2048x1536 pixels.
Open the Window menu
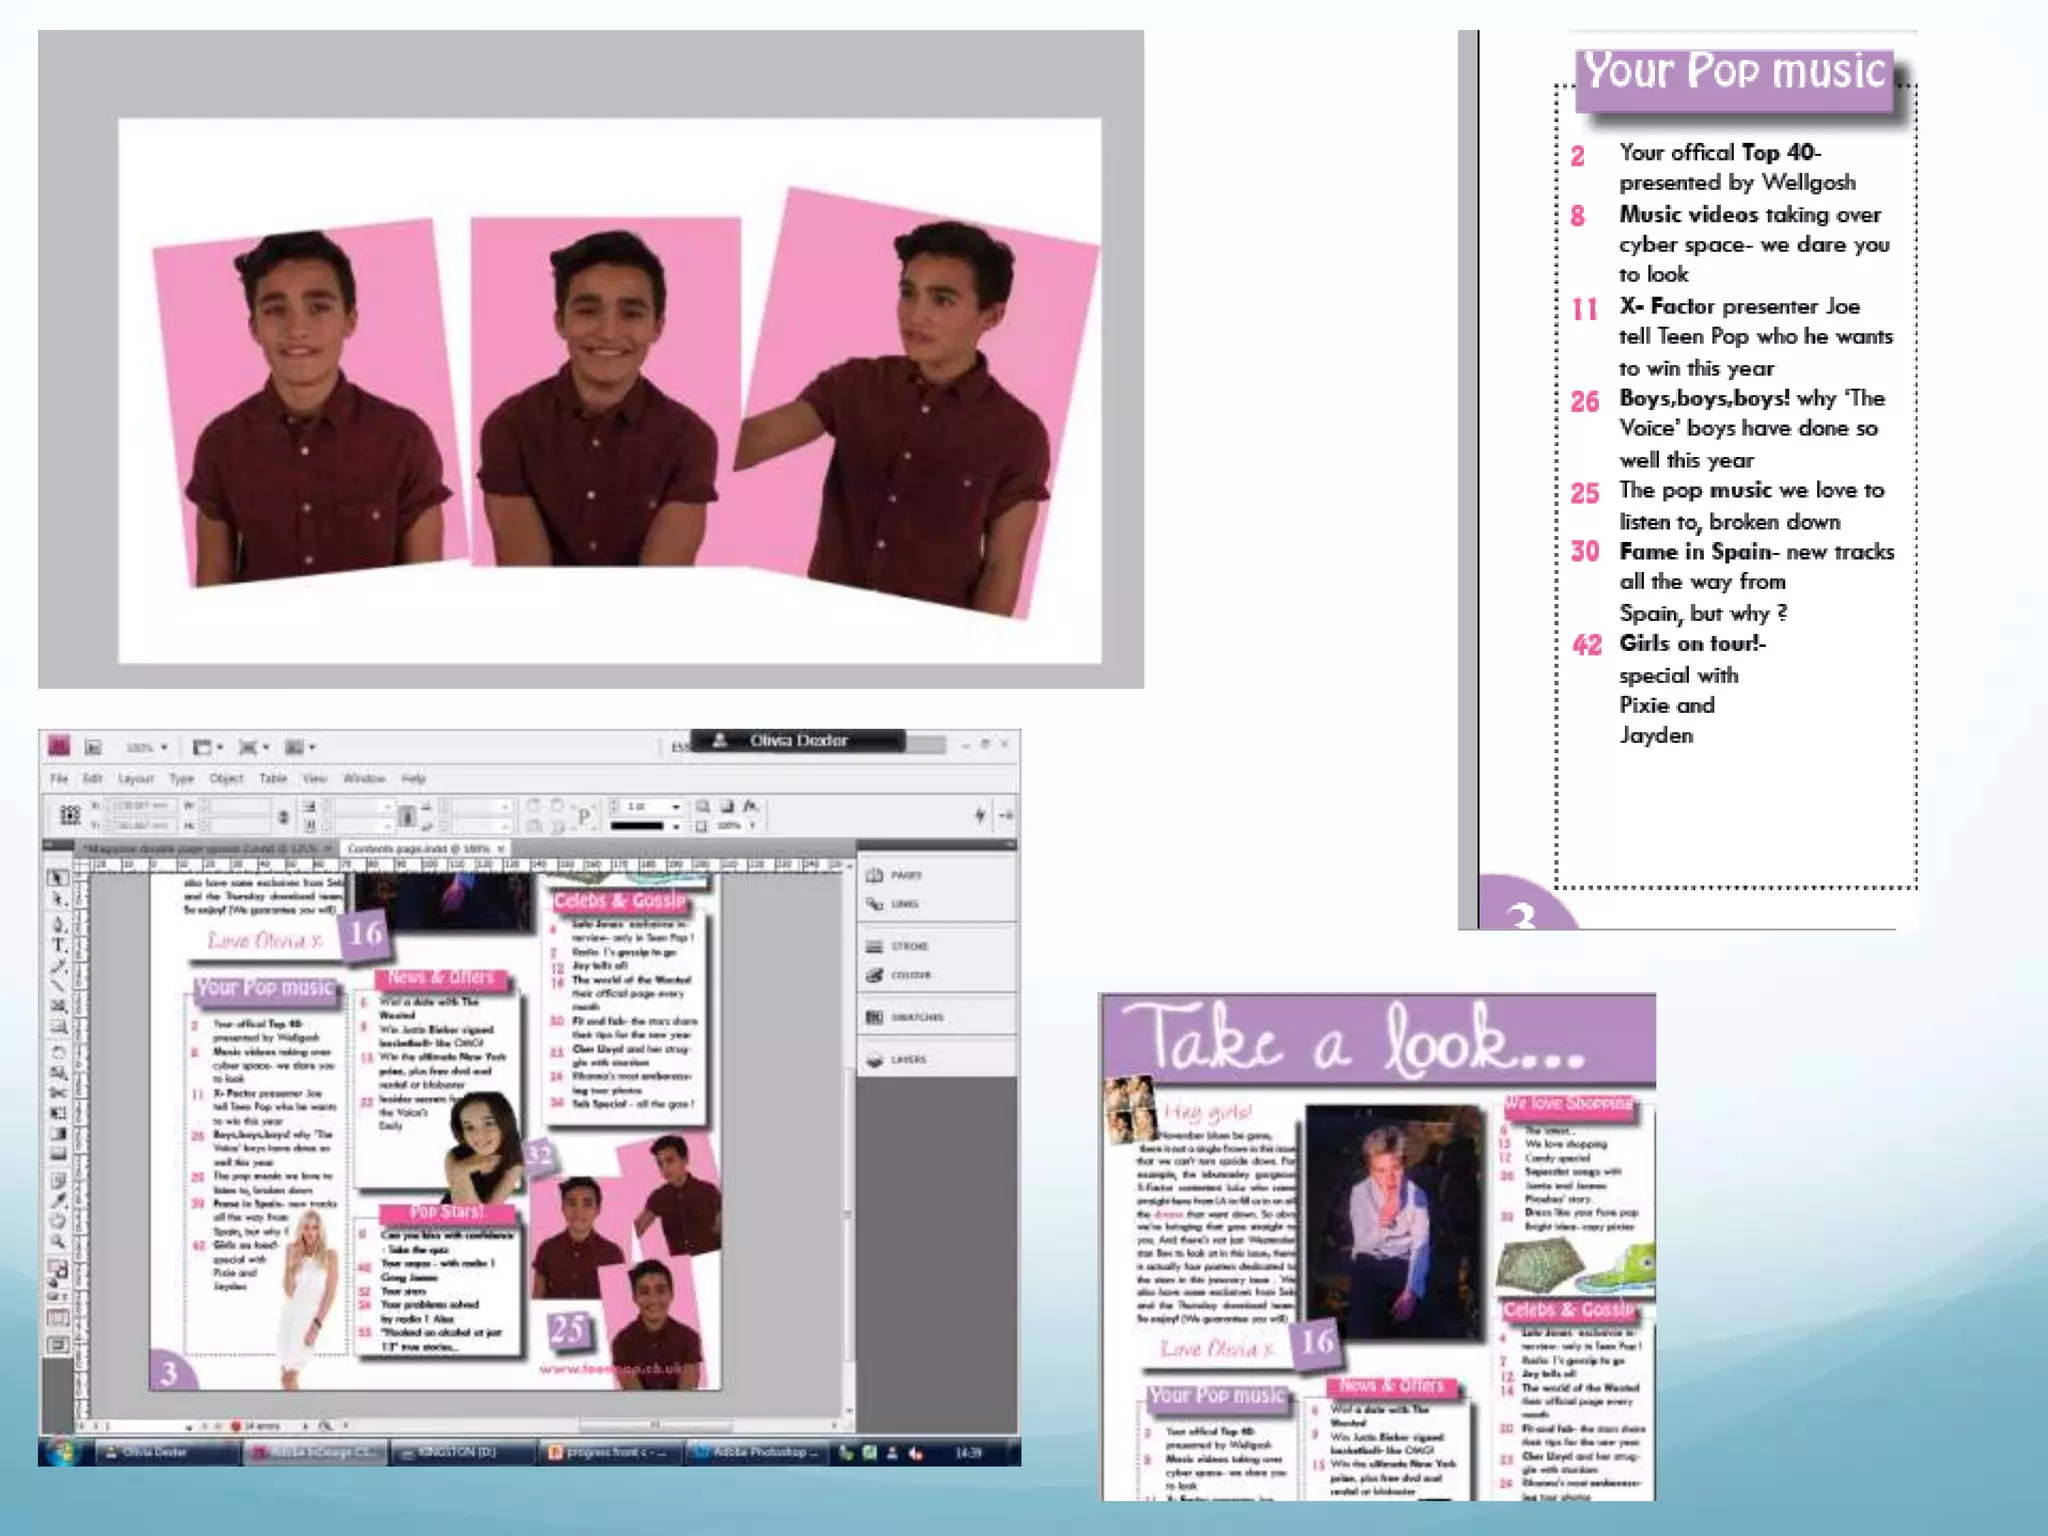click(x=363, y=778)
